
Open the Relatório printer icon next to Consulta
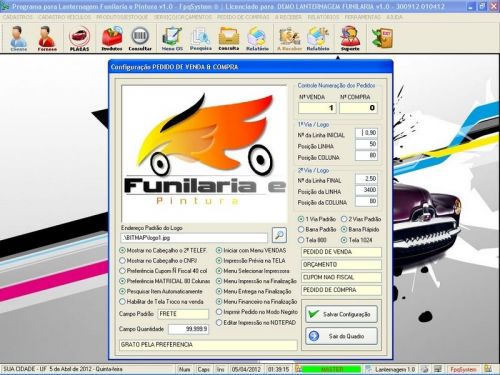tap(257, 39)
